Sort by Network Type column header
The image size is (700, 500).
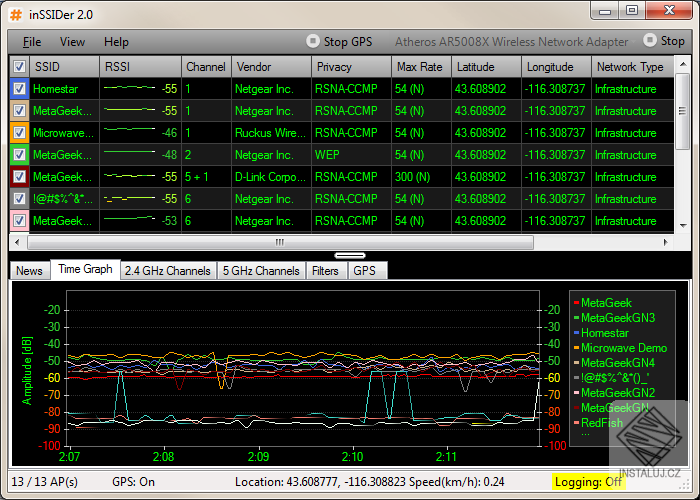pos(633,67)
